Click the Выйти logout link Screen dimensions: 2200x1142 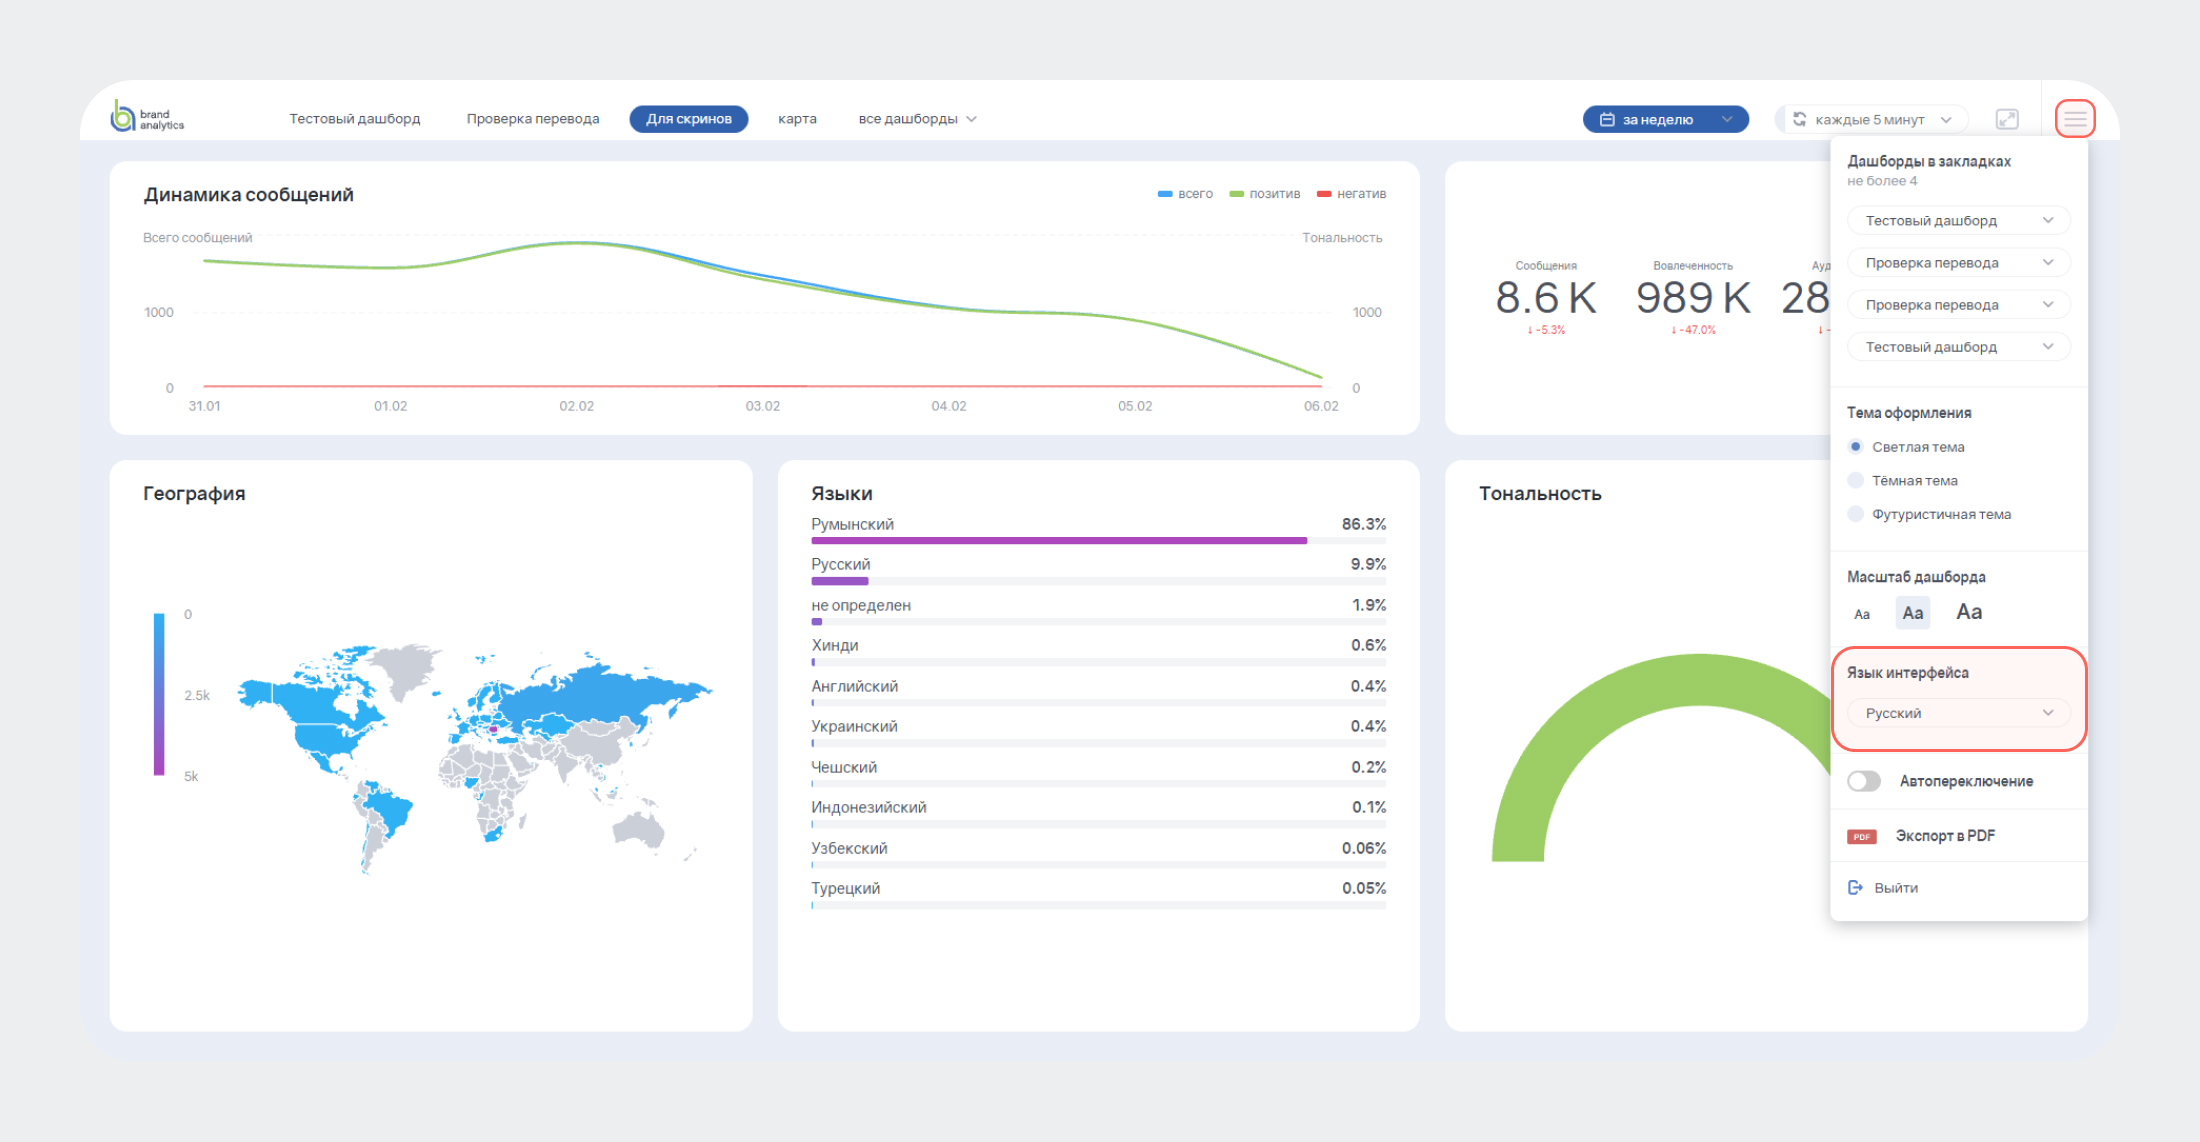[1895, 887]
